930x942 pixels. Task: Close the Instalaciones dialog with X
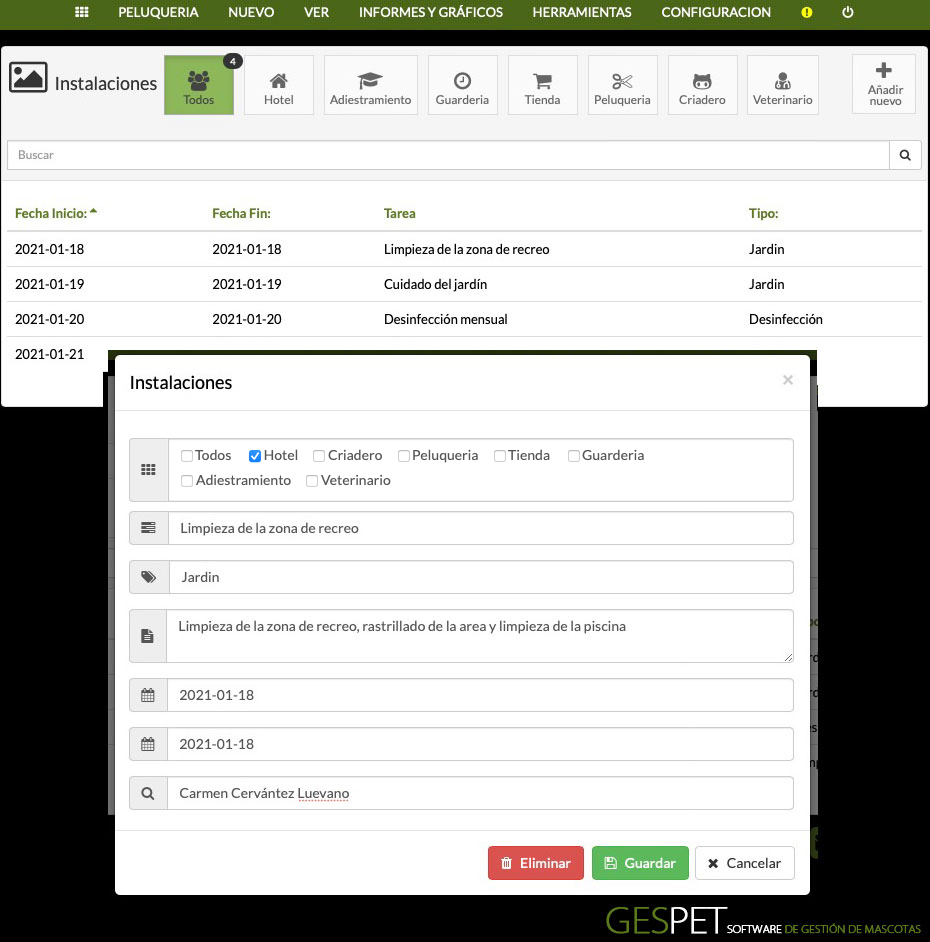point(788,380)
